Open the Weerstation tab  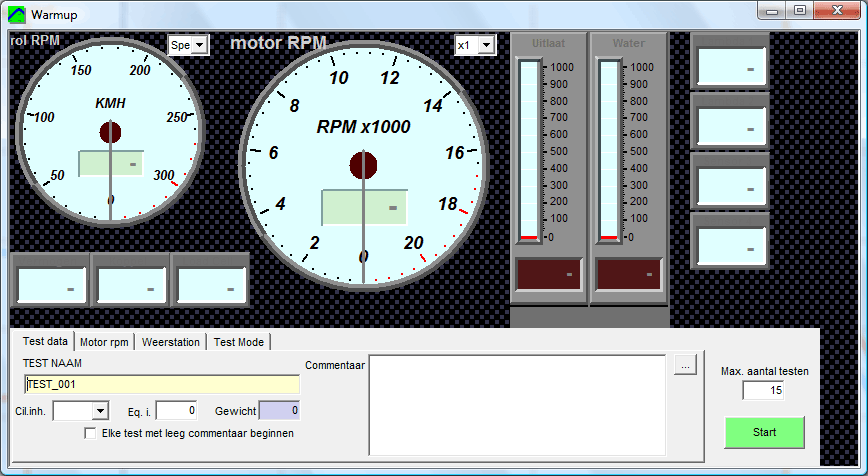[x=170, y=342]
